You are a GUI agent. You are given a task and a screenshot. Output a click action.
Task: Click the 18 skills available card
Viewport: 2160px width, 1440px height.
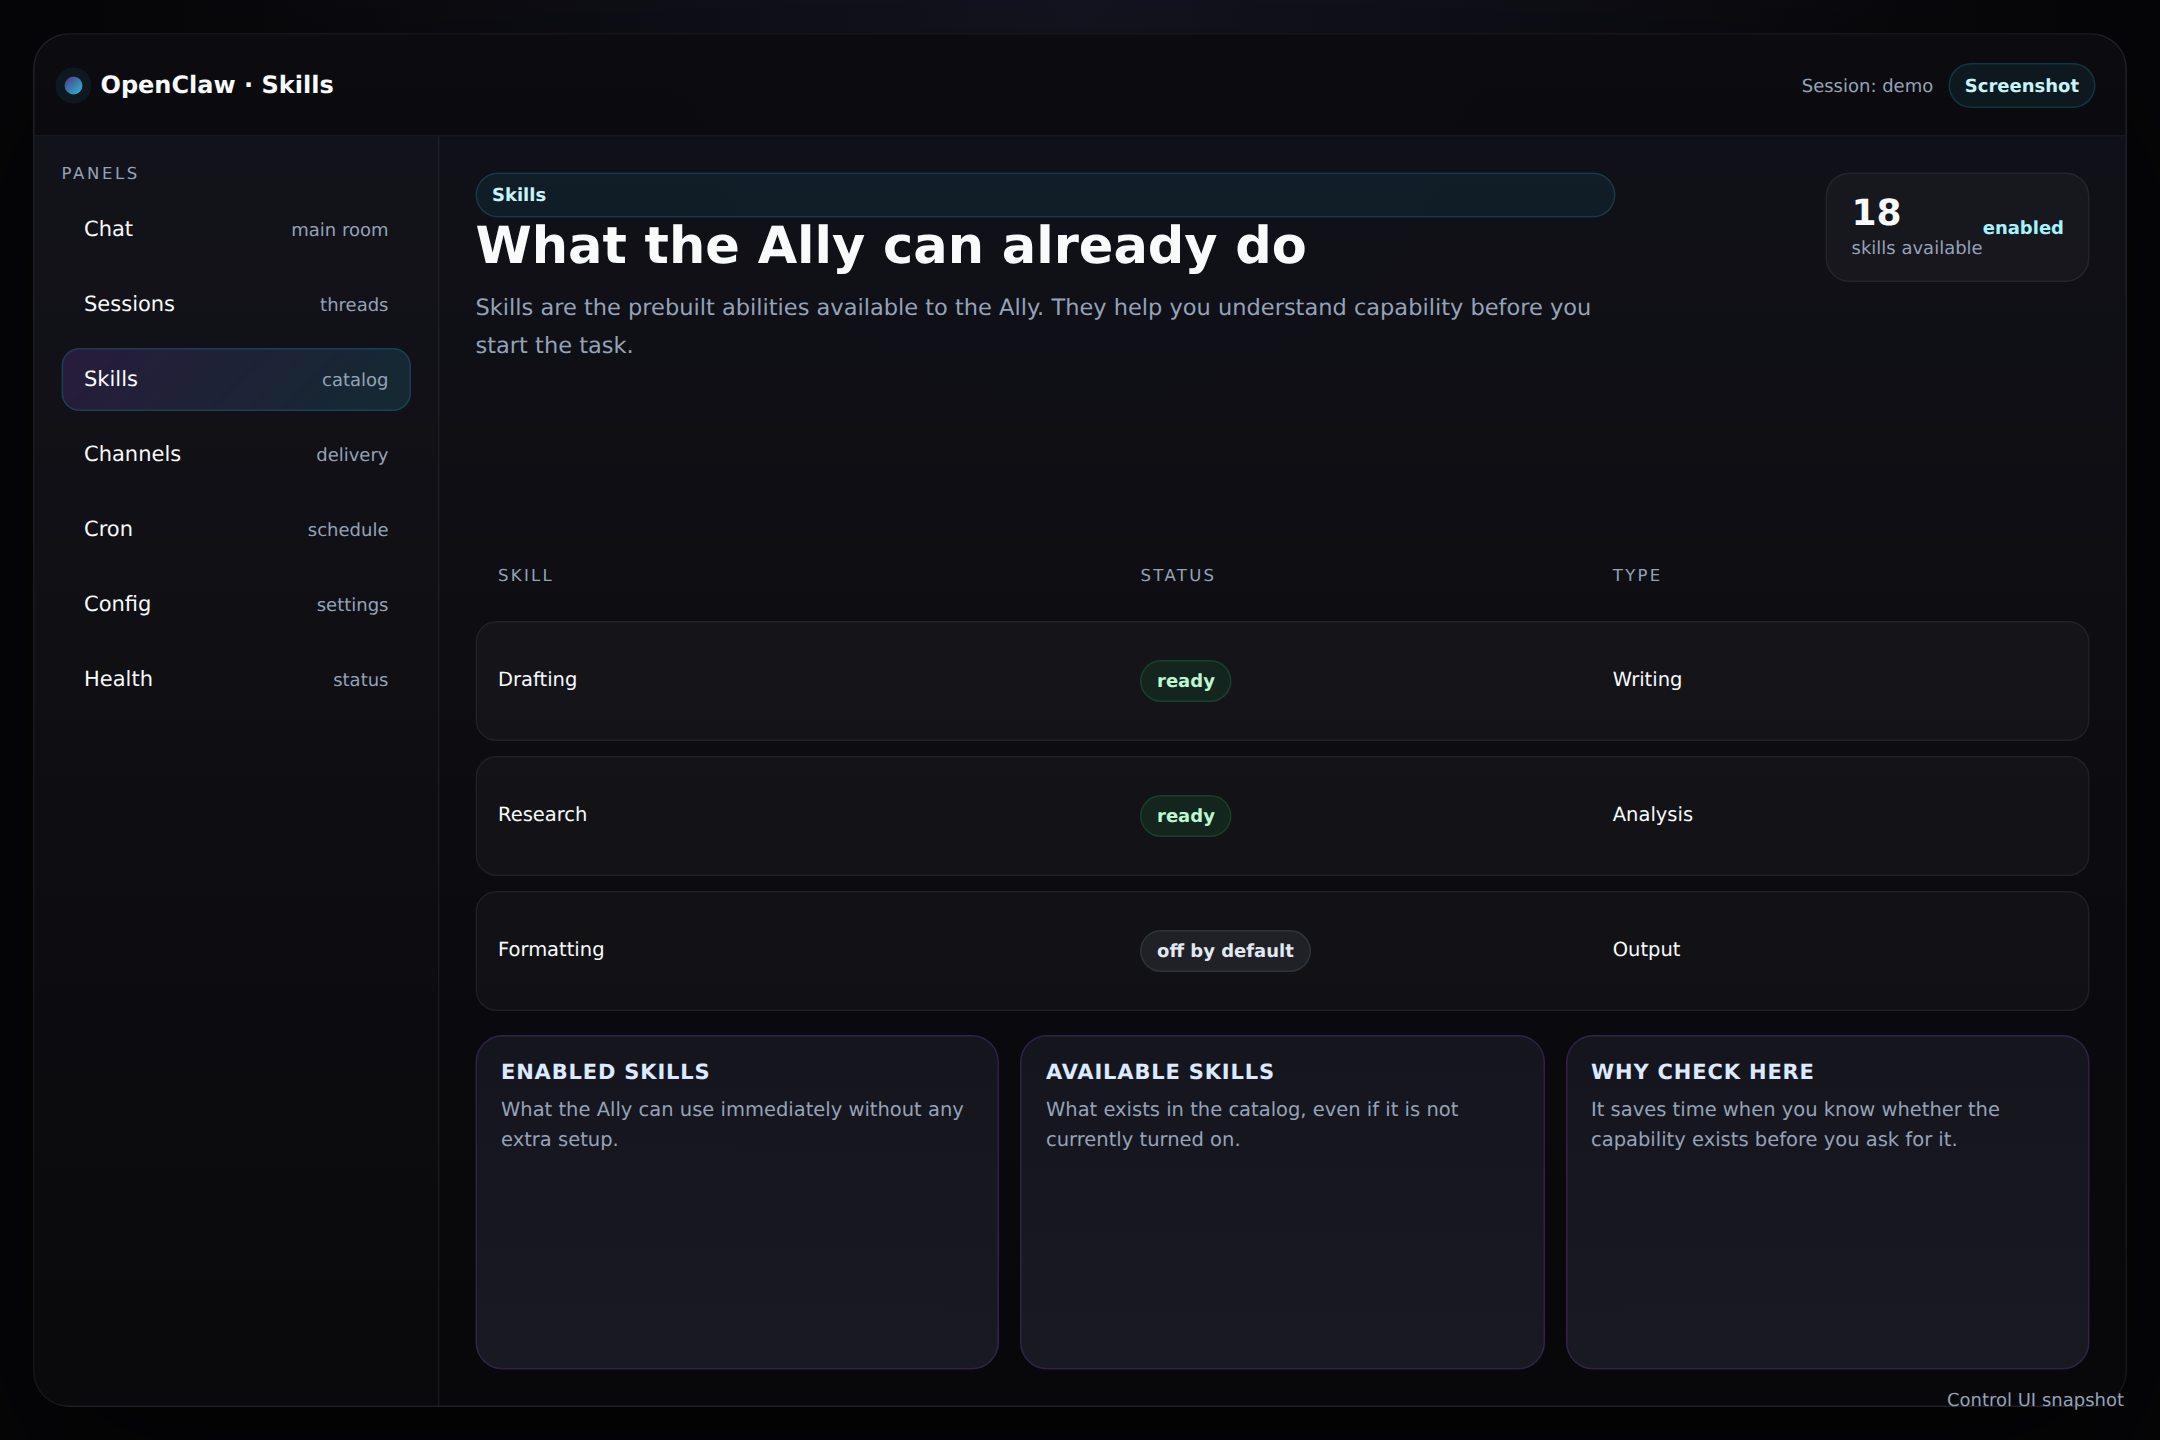(x=1957, y=228)
